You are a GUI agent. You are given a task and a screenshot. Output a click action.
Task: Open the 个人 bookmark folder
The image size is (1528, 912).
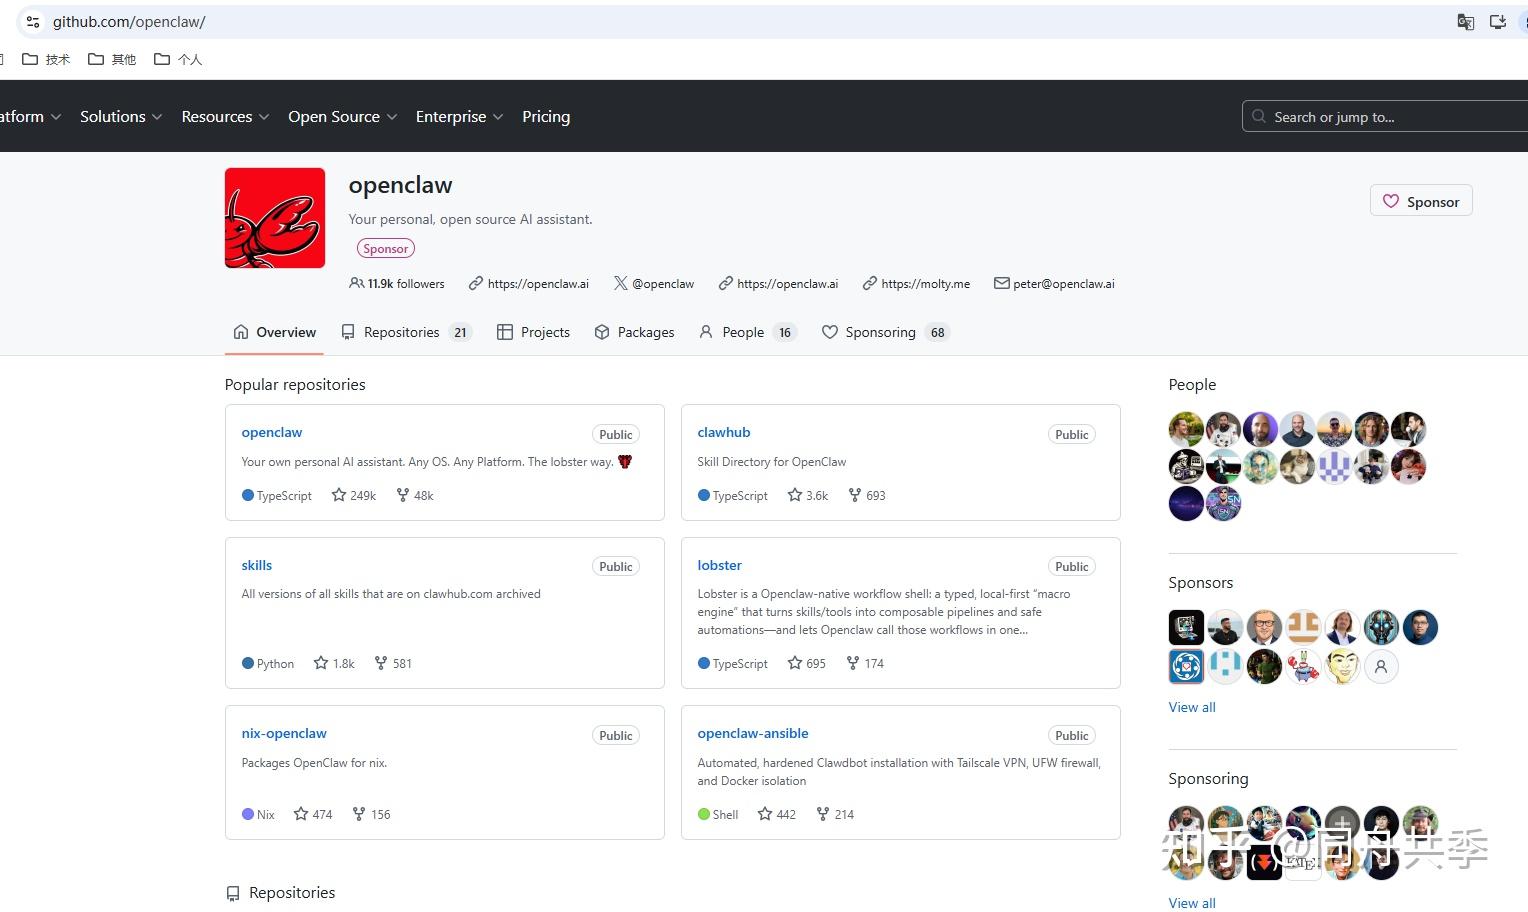[178, 59]
